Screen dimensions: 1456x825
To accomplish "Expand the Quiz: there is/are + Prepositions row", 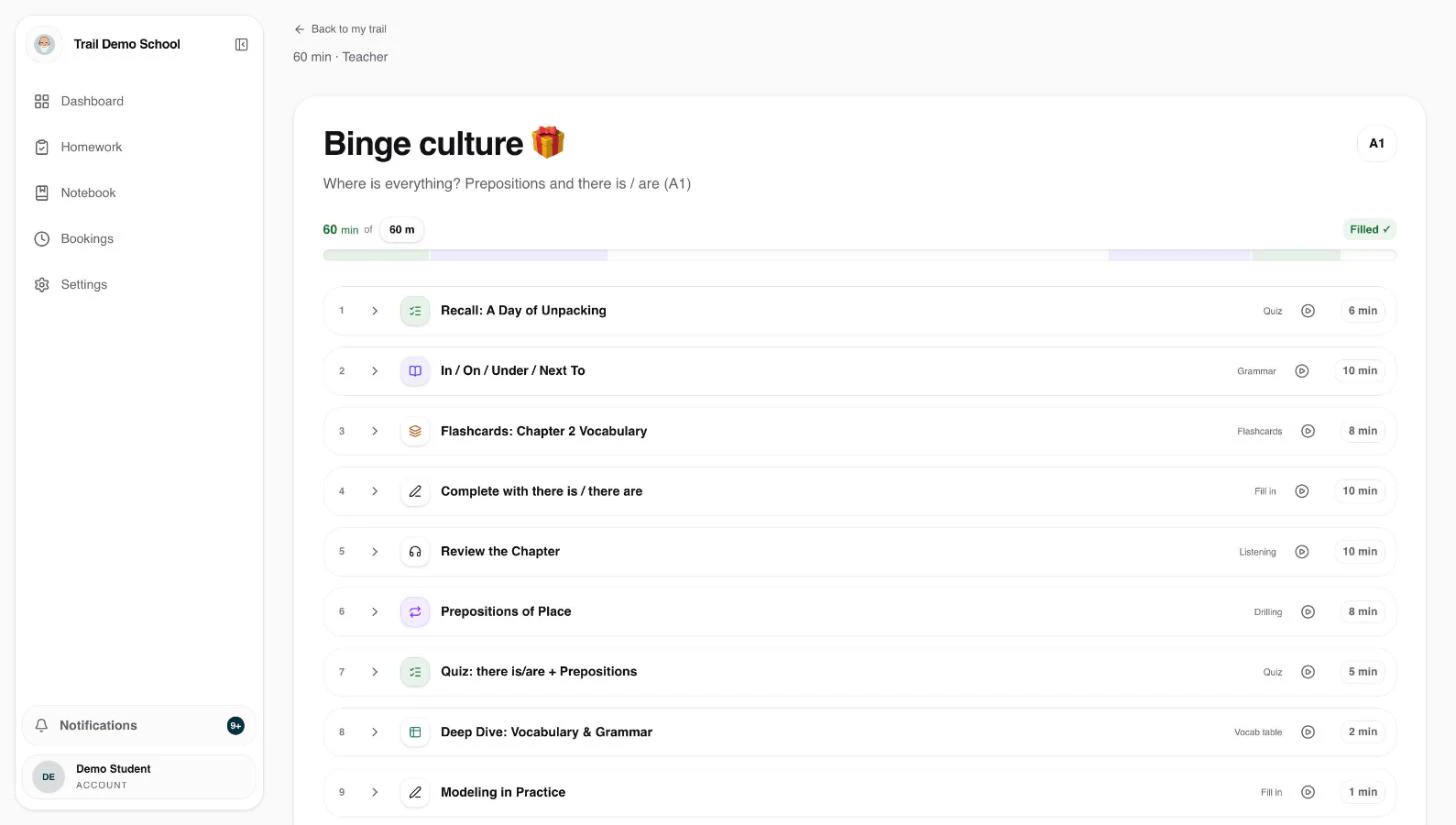I will pos(375,672).
